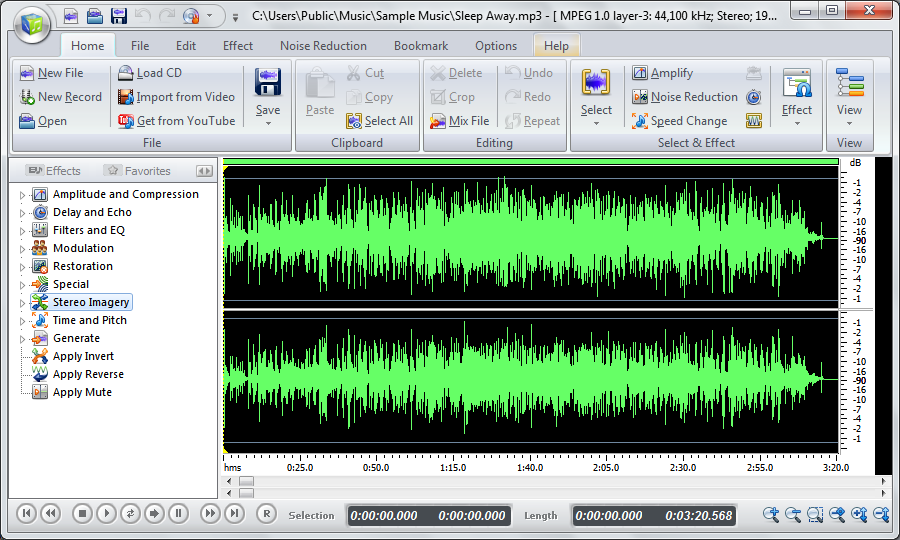
Task: Go to end with the skip-forward button
Action: (x=234, y=513)
